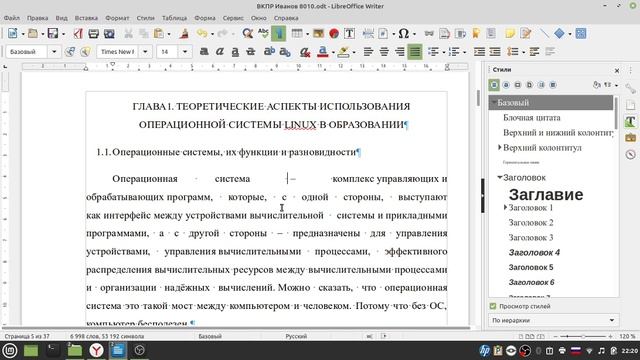Expand the Верхний колонтитул style node

point(500,147)
